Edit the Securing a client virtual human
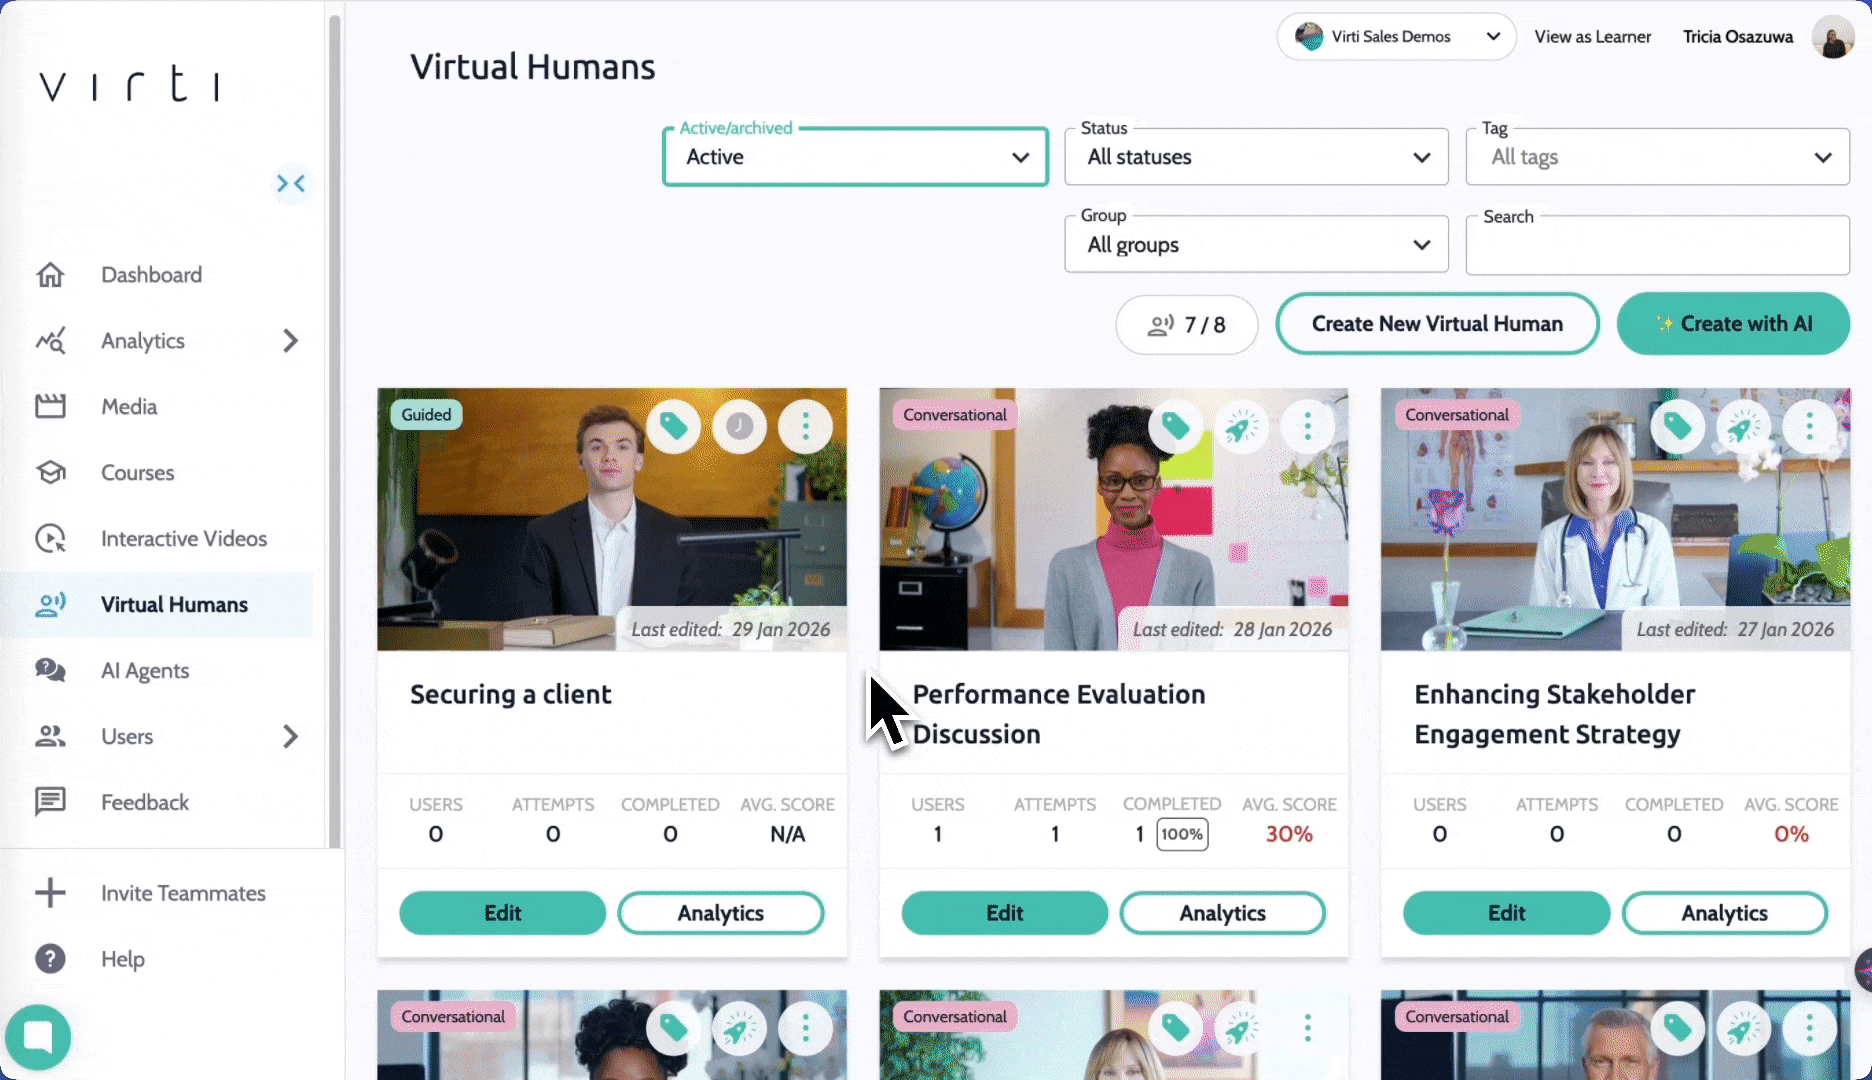This screenshot has width=1872, height=1080. pos(503,913)
